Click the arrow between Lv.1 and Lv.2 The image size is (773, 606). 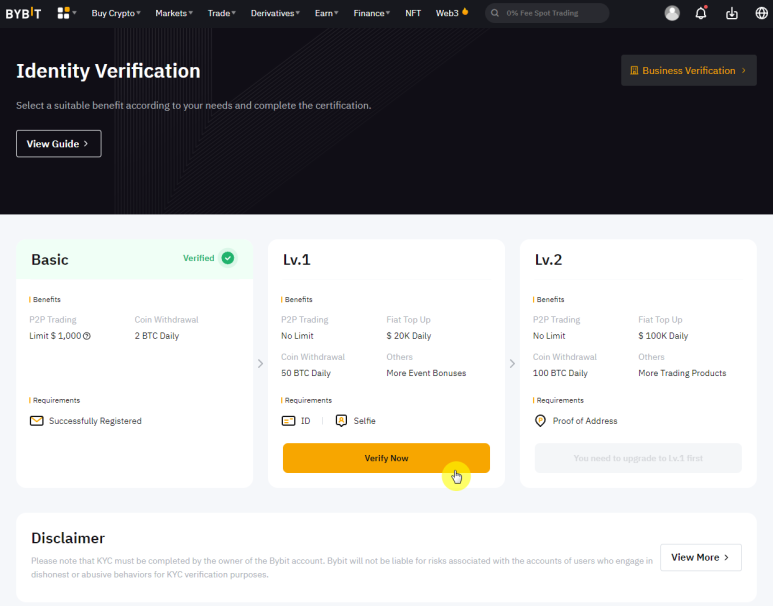[512, 363]
